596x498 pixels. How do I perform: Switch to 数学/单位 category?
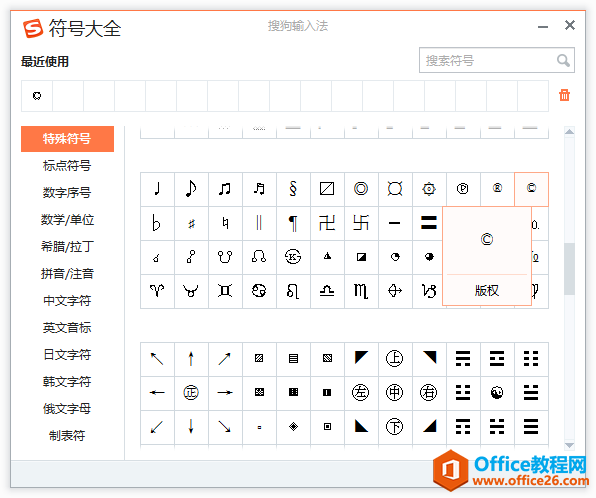67,220
